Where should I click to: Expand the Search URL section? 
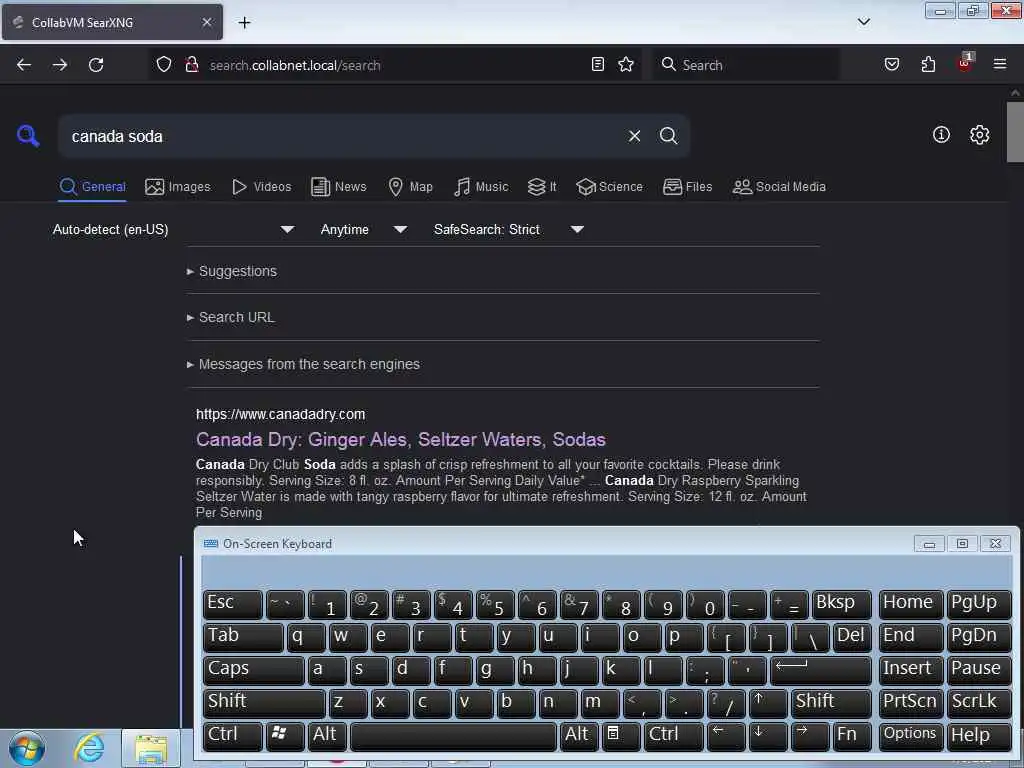(x=231, y=317)
